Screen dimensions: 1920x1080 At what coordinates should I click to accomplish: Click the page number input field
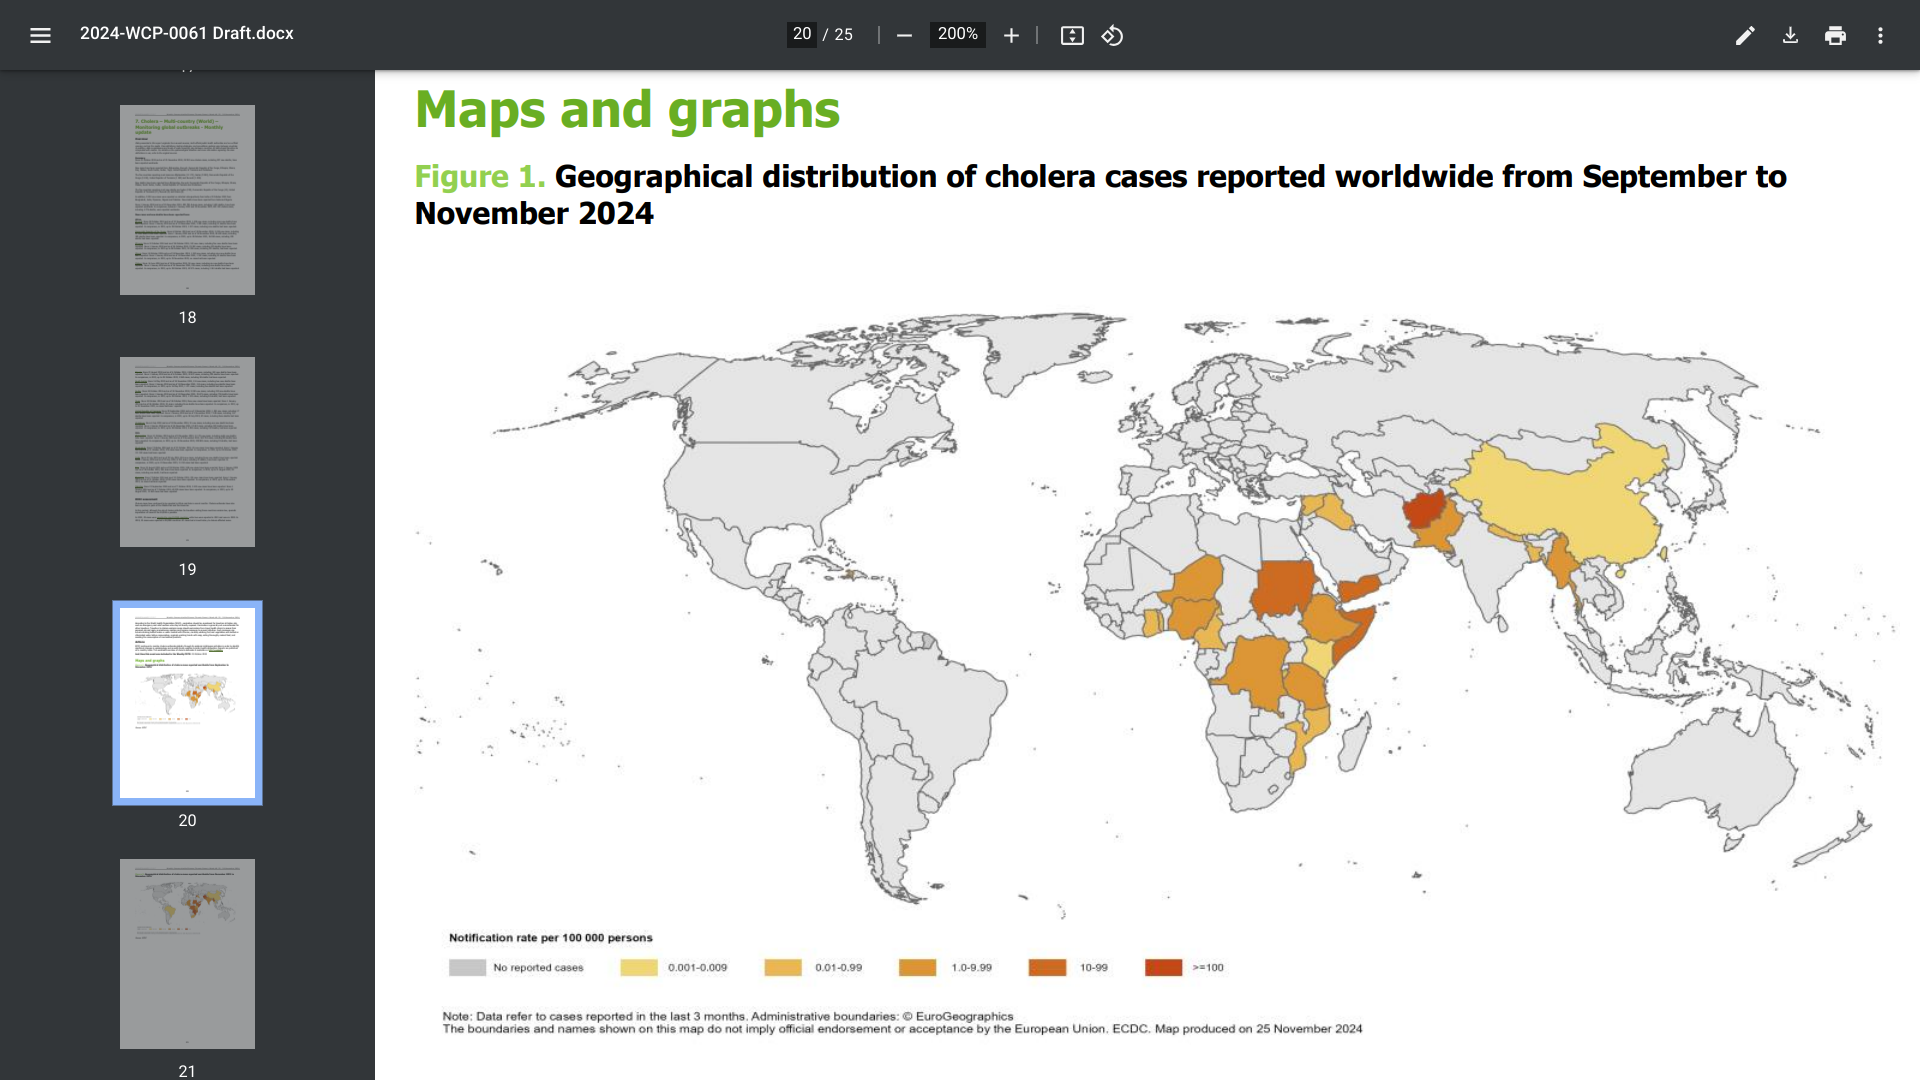pos(801,34)
